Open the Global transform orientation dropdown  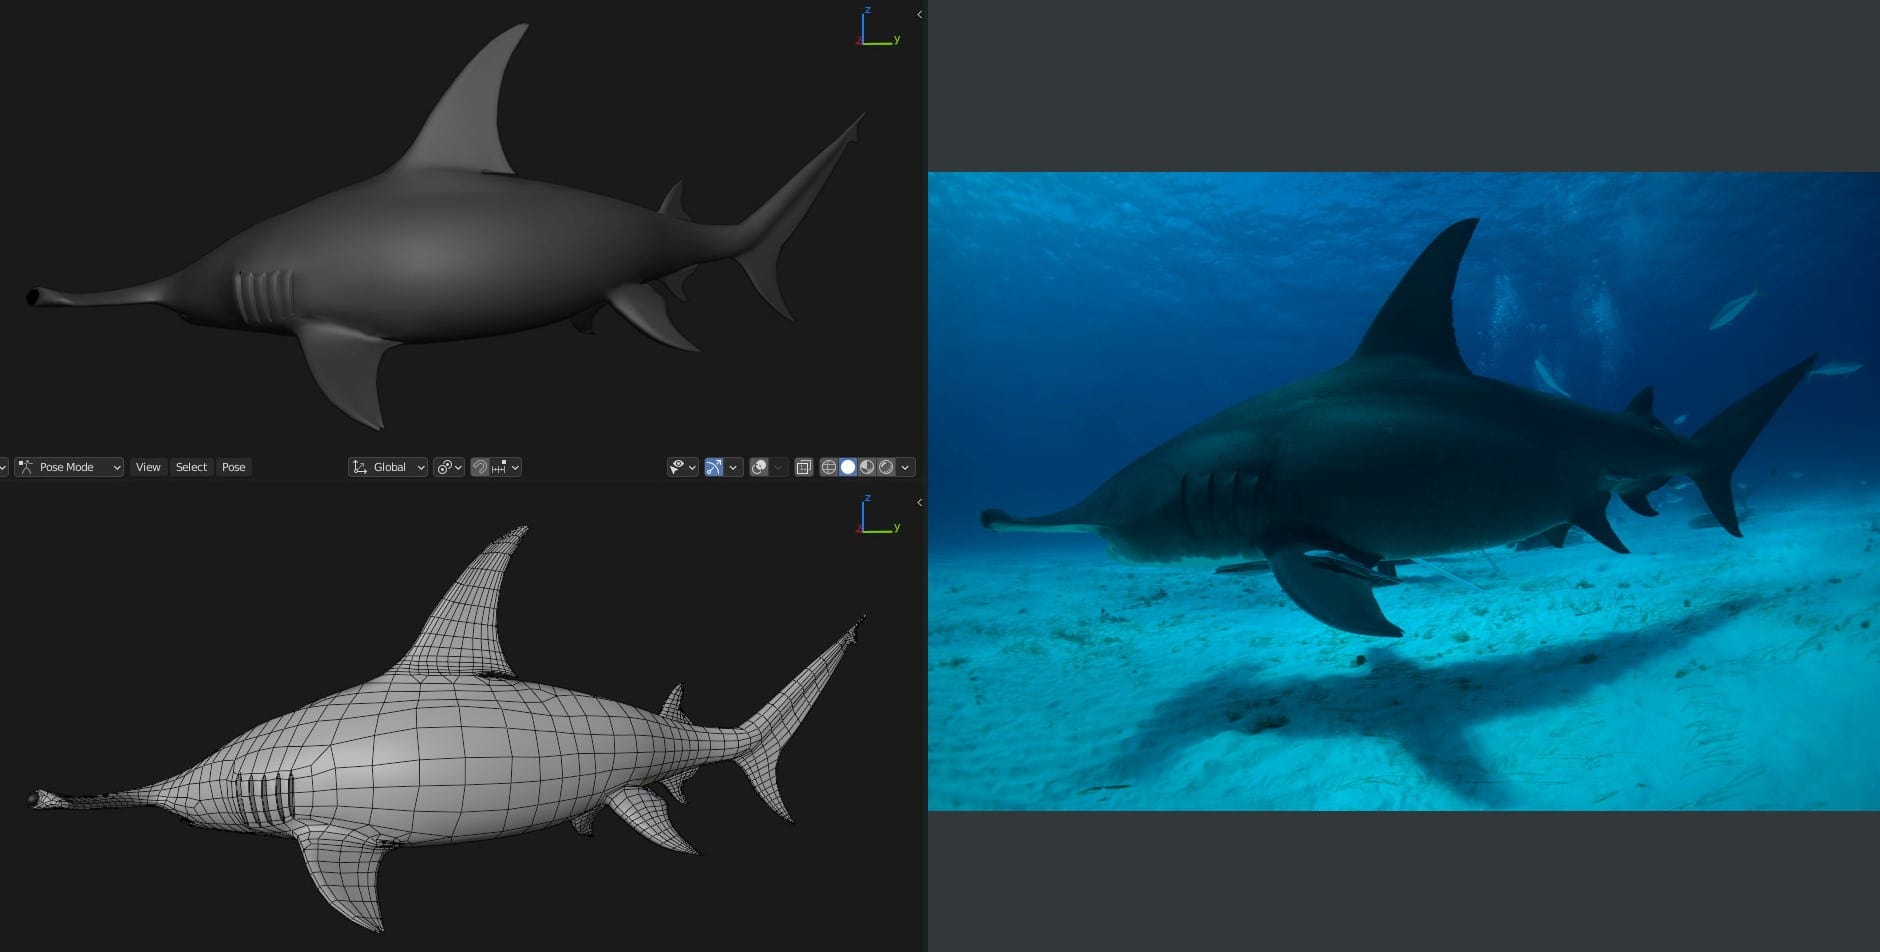[x=388, y=467]
